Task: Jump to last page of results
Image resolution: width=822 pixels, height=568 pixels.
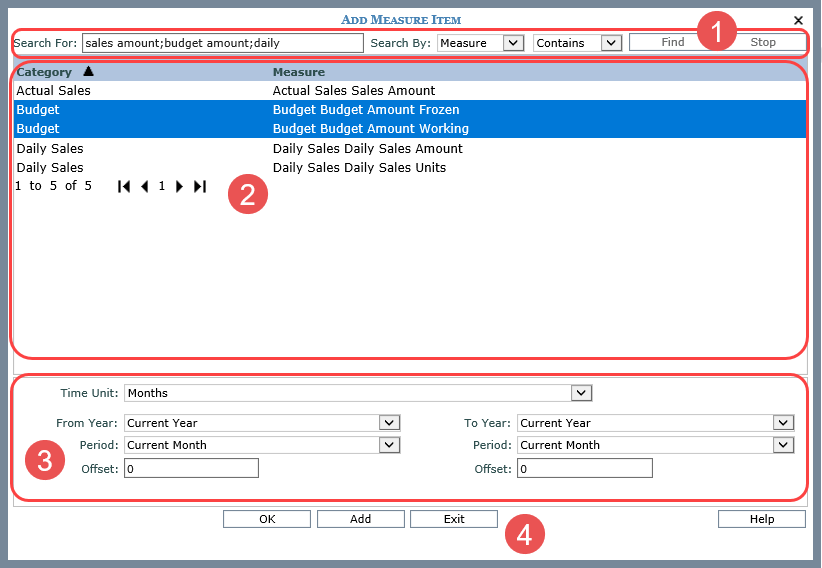Action: [199, 186]
